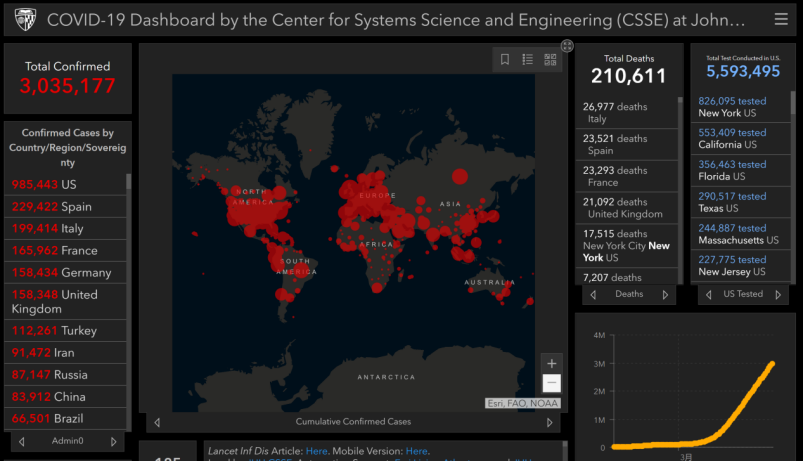Click the Europe label on the map
The height and width of the screenshot is (461, 804).
[x=377, y=195]
